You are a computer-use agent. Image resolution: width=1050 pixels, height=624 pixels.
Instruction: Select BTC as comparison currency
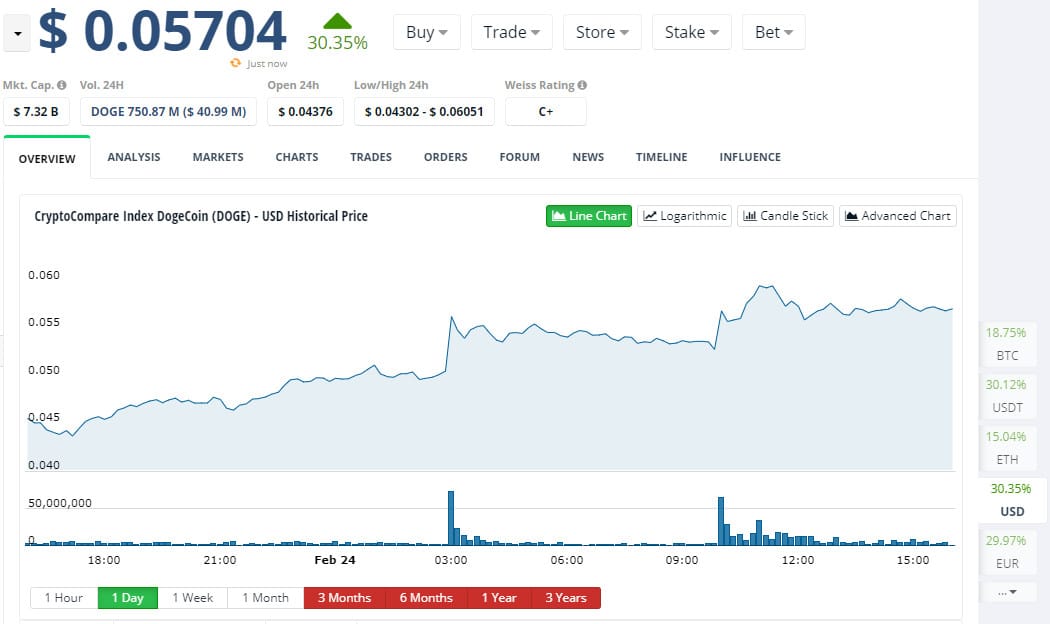(1006, 343)
